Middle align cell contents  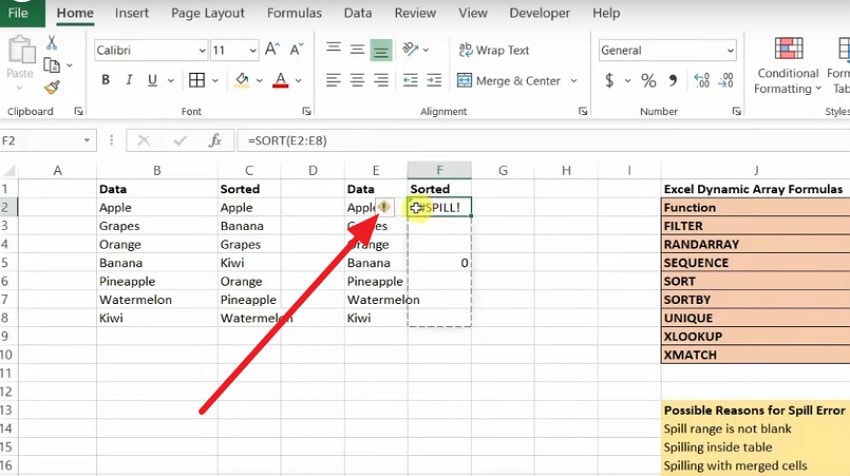[357, 50]
